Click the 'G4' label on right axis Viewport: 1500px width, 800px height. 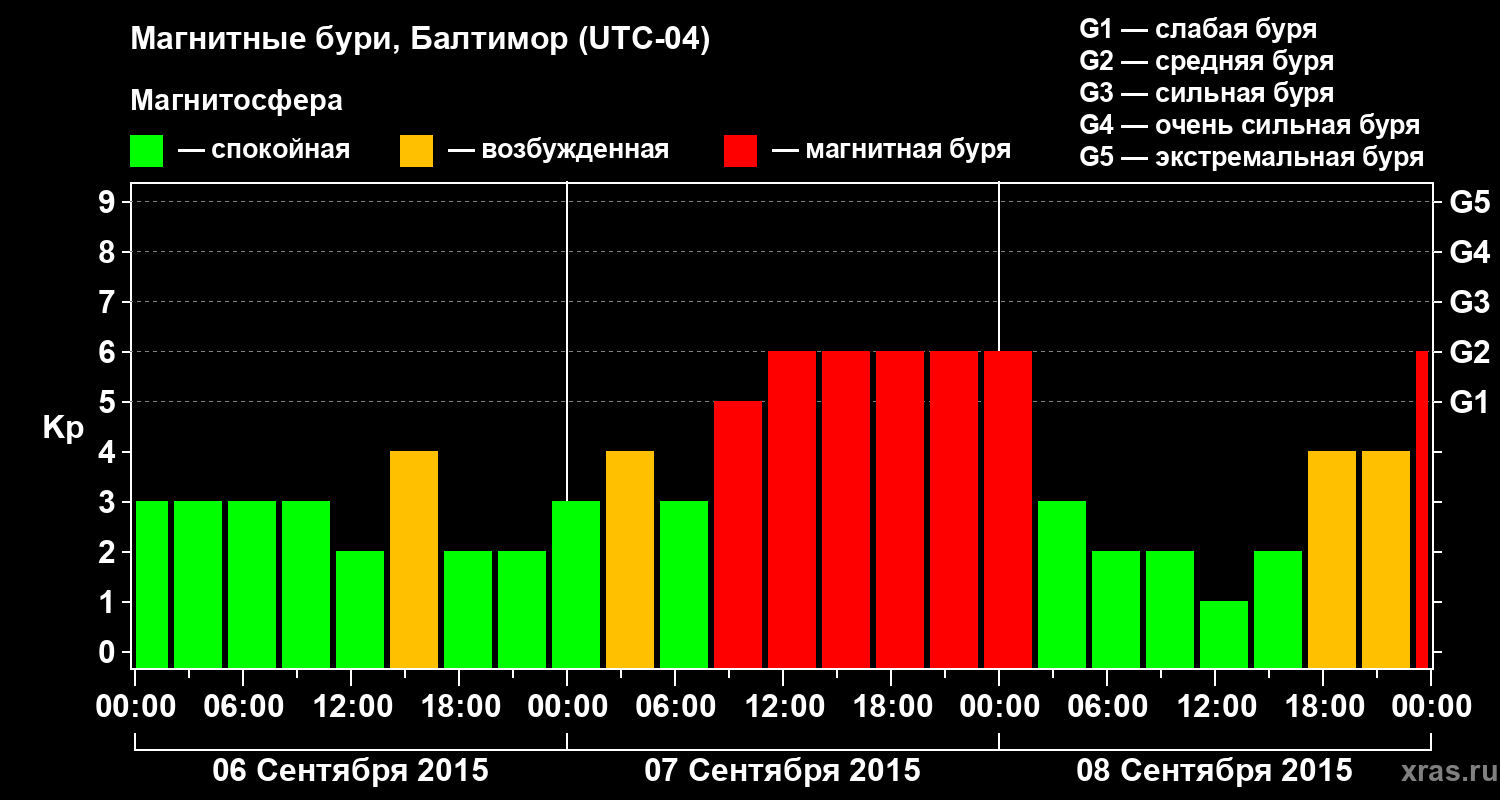[1469, 252]
